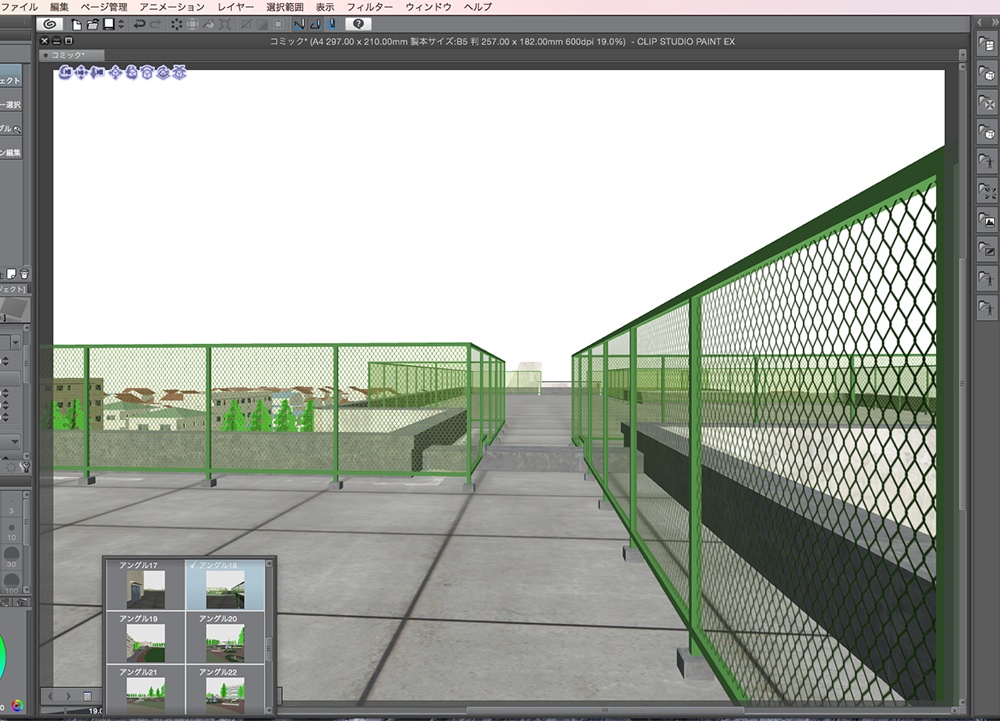This screenshot has height=721, width=1000.
Task: Enable the snap to ruler toggle in the toolbar
Action: coord(298,25)
